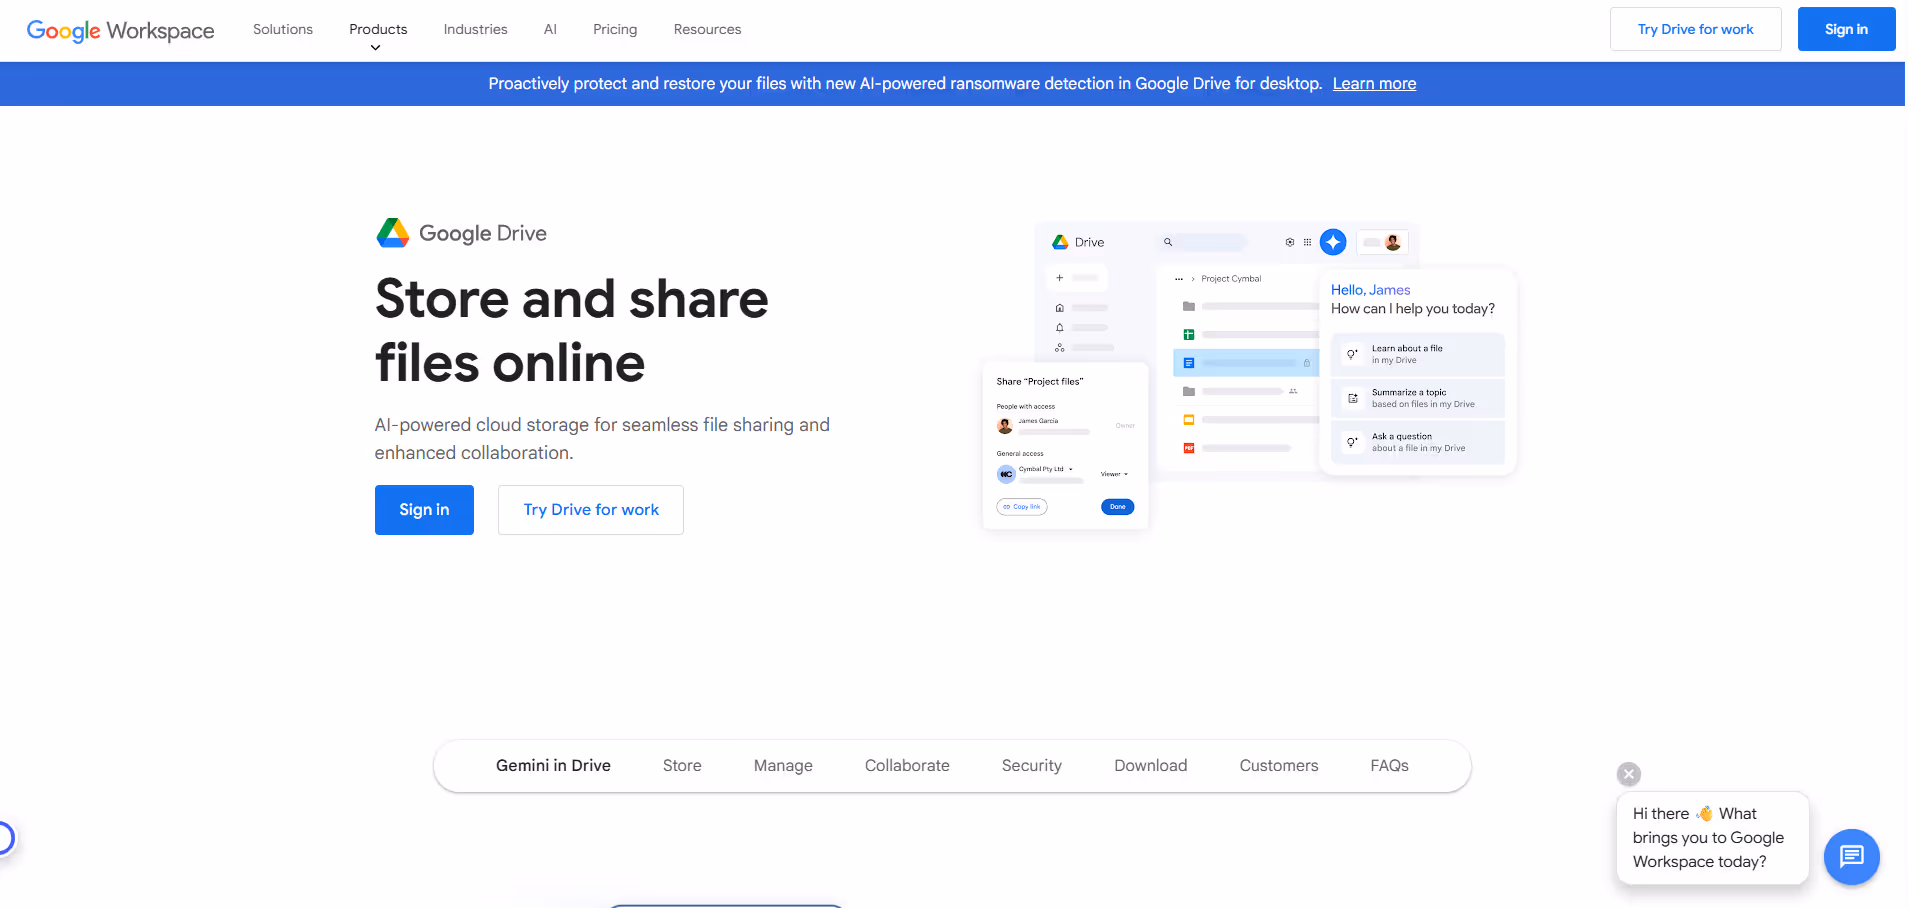
Task: Open the blue chat bubble icon
Action: 1851,857
